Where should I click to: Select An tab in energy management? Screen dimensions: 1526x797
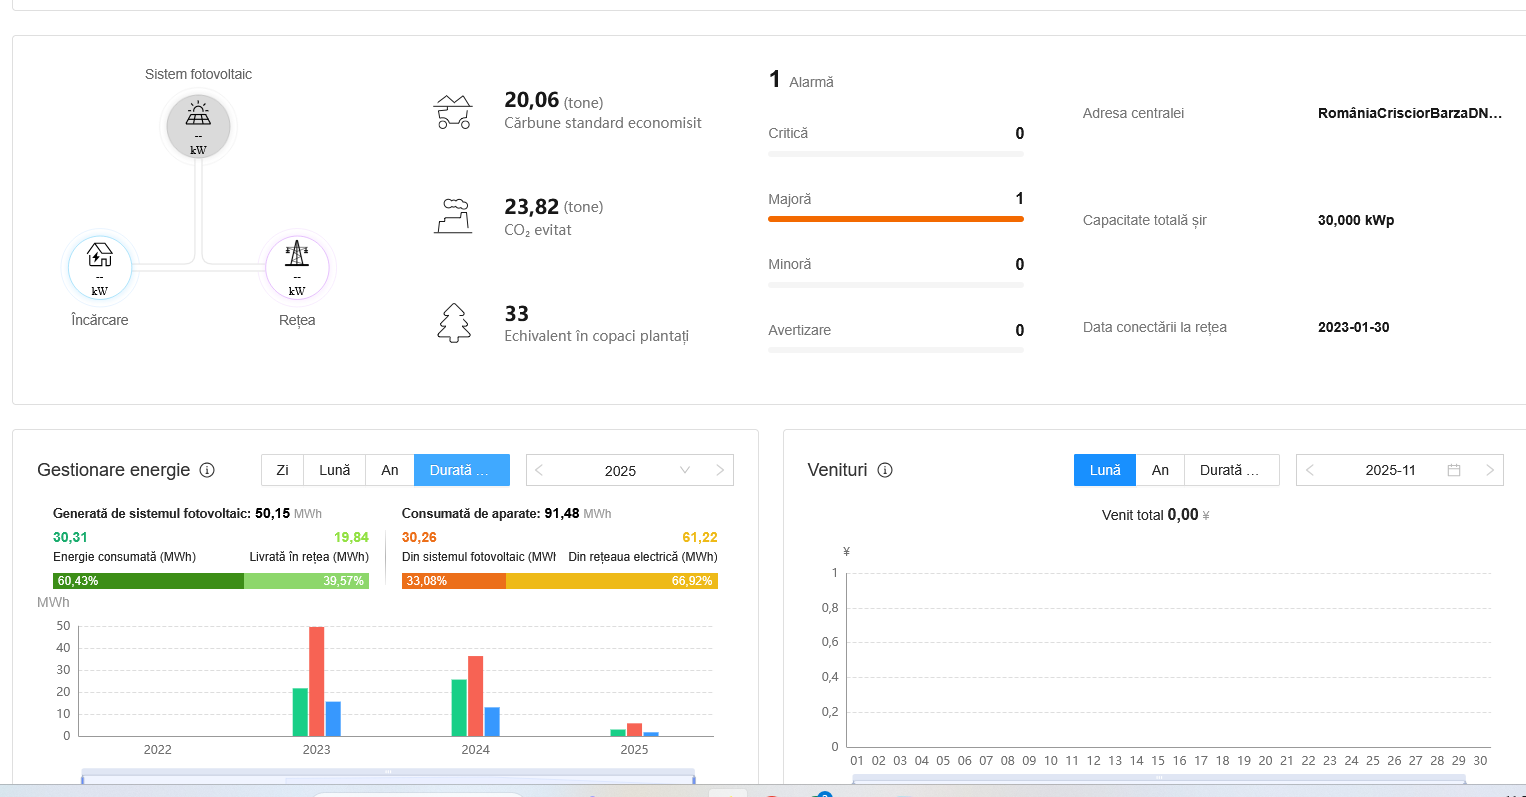[390, 470]
